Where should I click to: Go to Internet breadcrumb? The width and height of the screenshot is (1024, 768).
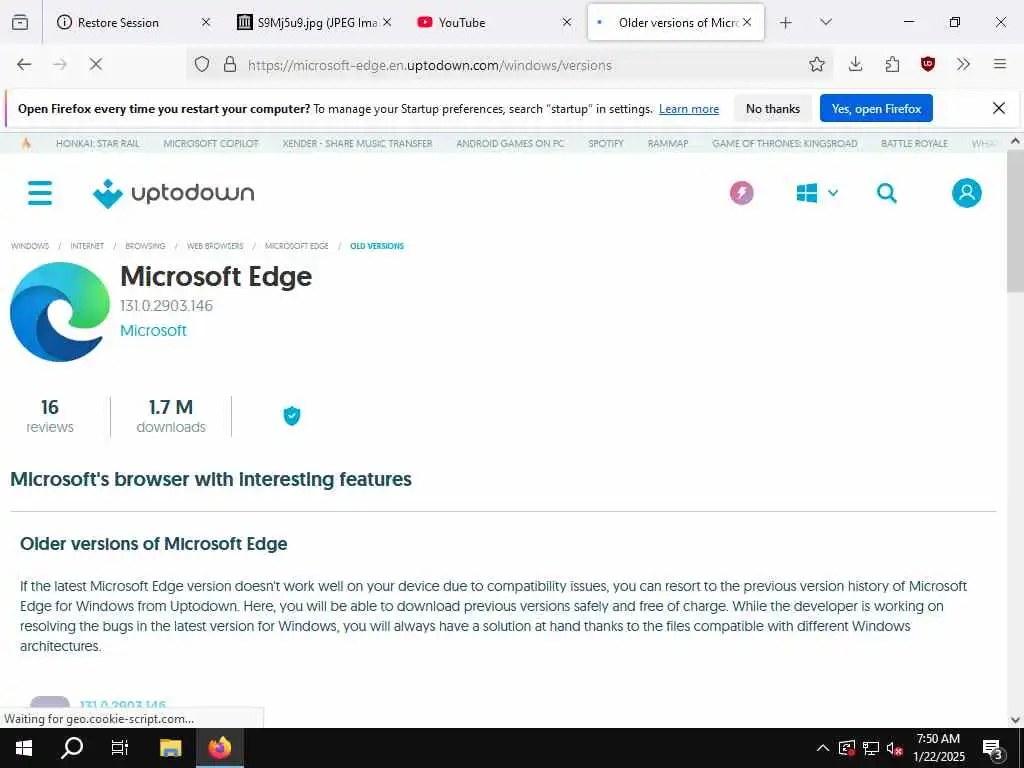pyautogui.click(x=87, y=246)
